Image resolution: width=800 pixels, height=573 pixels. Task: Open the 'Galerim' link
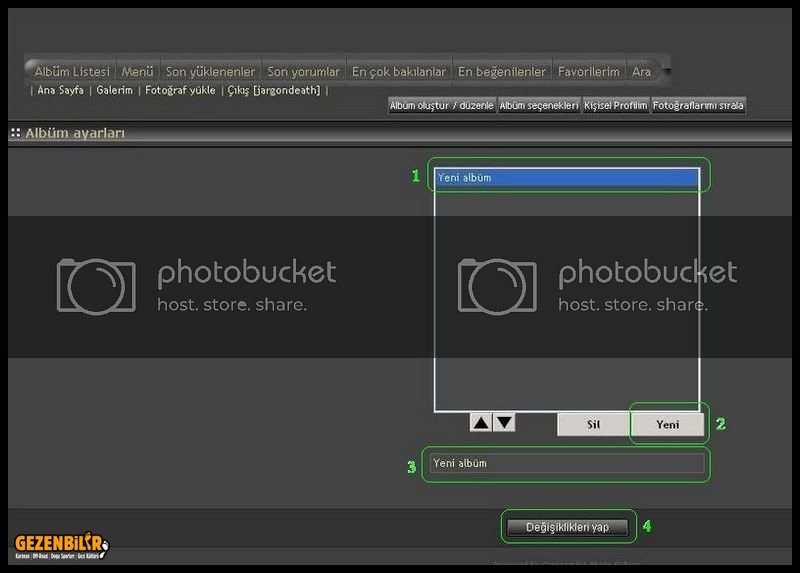click(114, 90)
